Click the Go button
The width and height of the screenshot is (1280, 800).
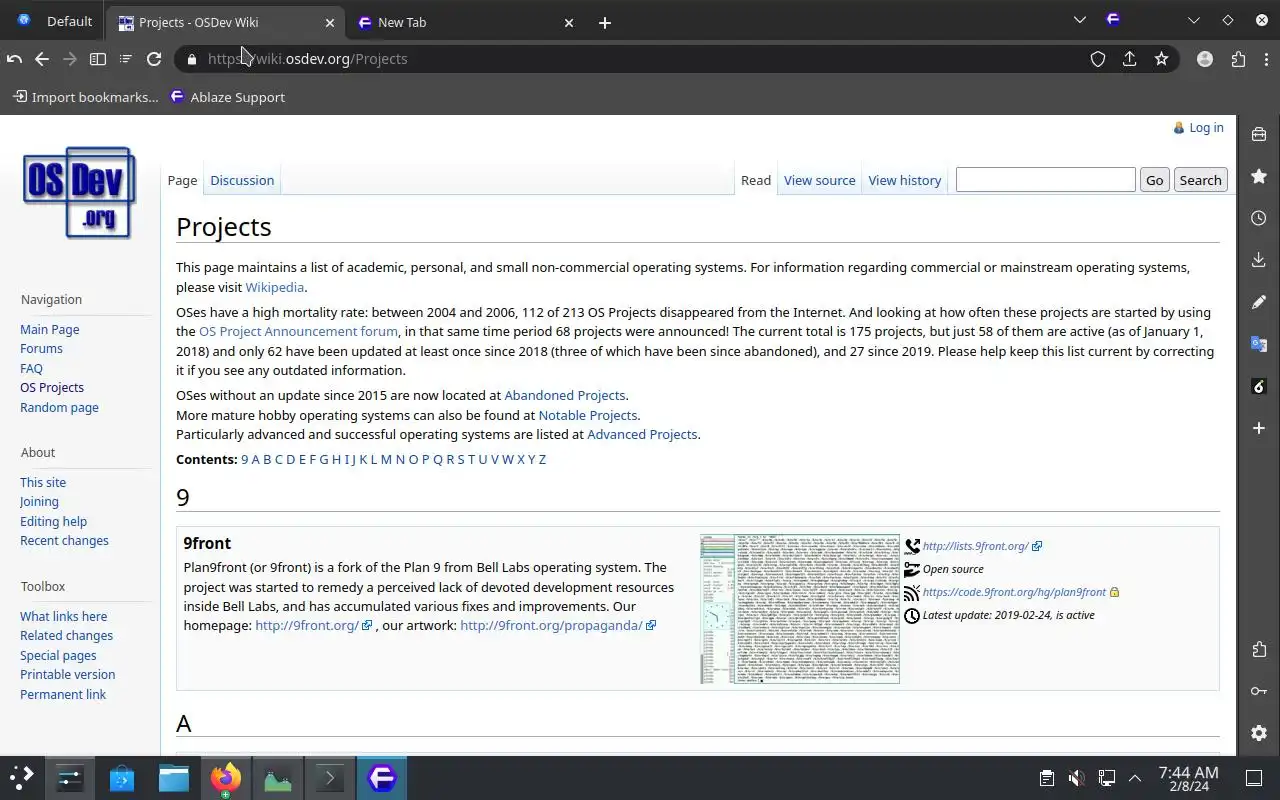click(1155, 180)
